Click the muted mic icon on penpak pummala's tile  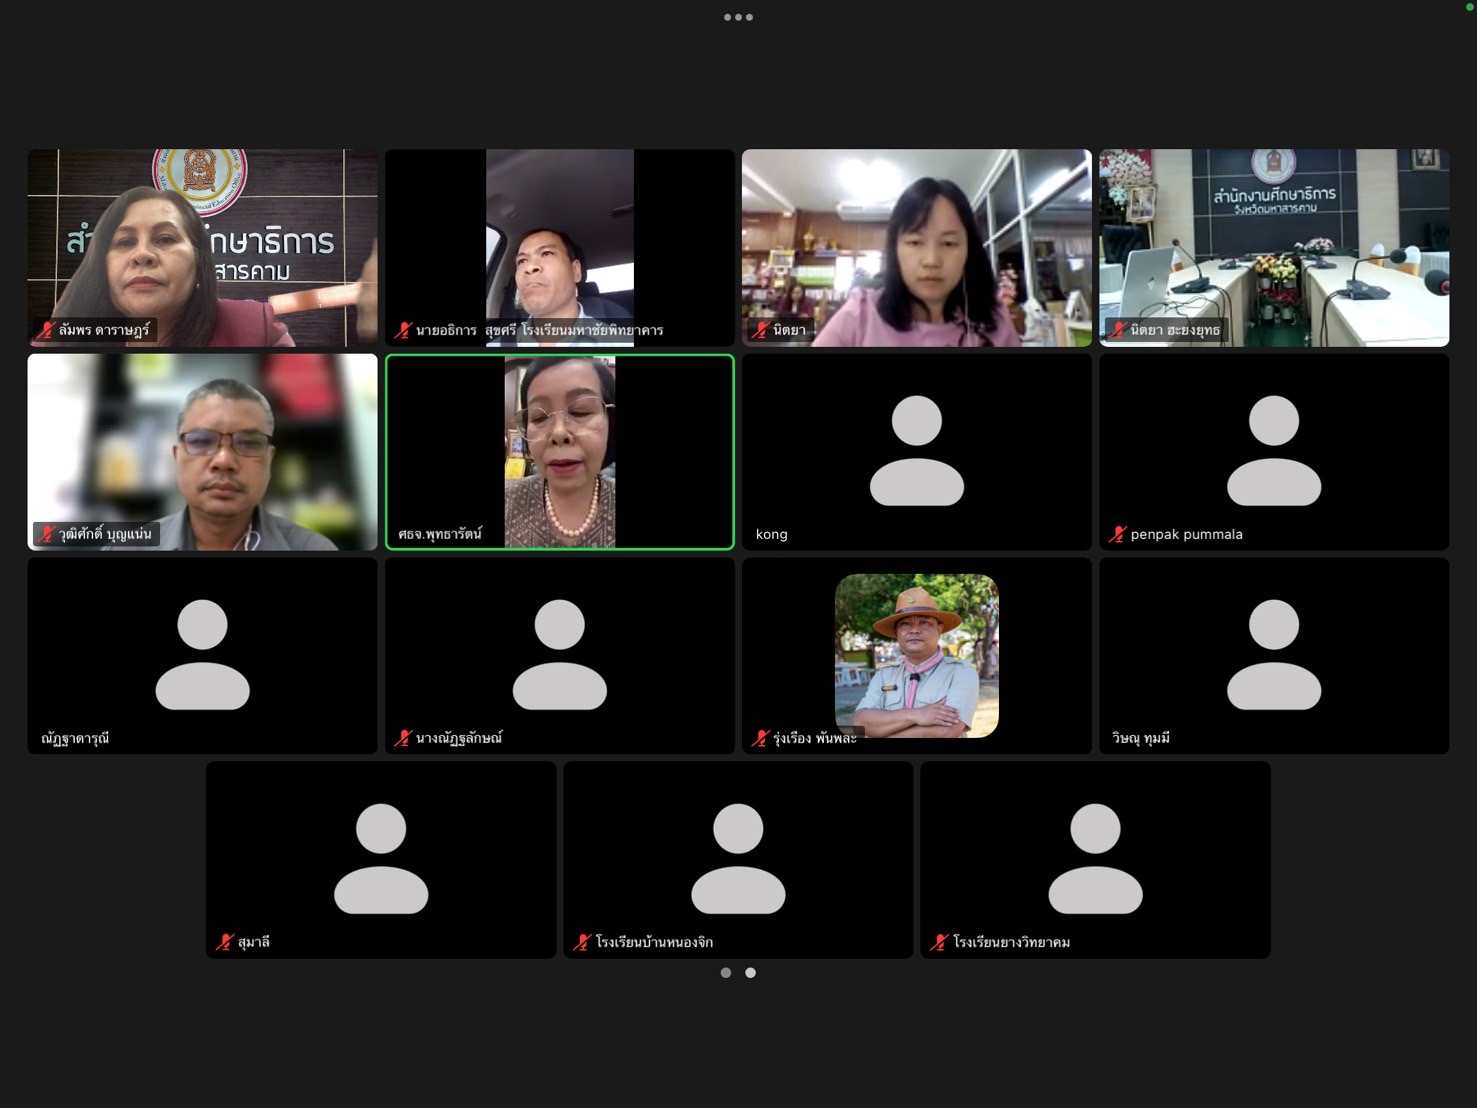[1117, 534]
